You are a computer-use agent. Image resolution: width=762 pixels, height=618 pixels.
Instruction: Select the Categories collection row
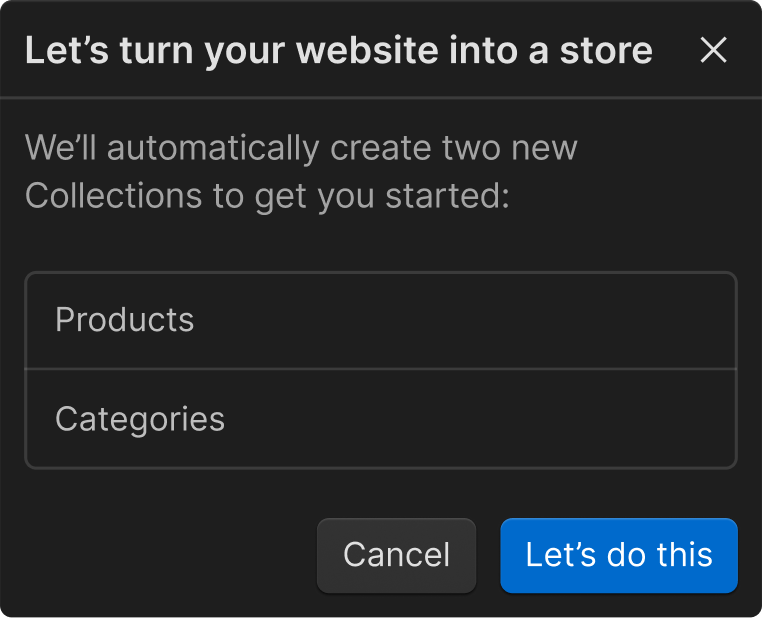click(x=380, y=419)
